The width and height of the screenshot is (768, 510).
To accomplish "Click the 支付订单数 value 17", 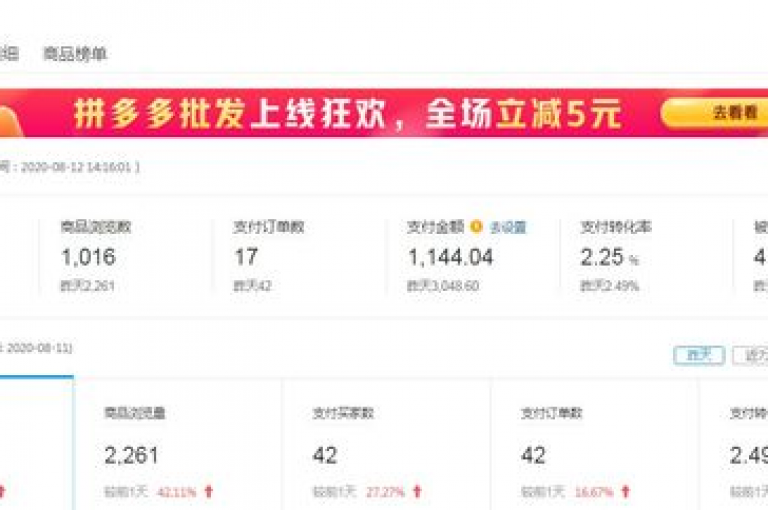I will tap(246, 257).
